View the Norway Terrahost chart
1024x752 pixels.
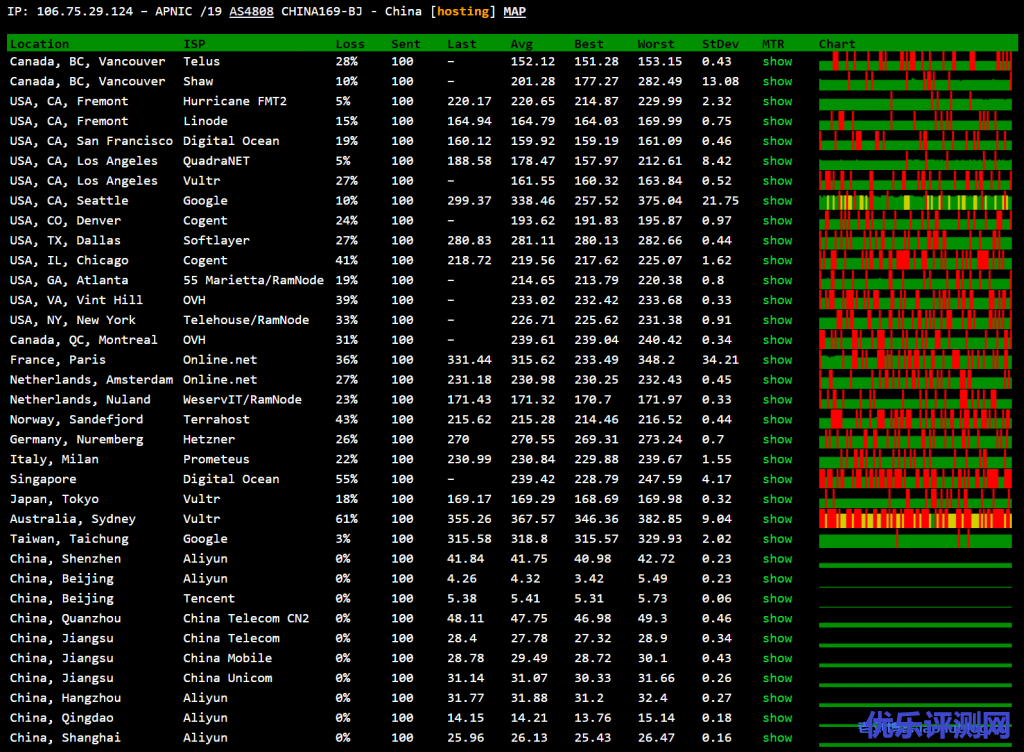click(x=915, y=420)
